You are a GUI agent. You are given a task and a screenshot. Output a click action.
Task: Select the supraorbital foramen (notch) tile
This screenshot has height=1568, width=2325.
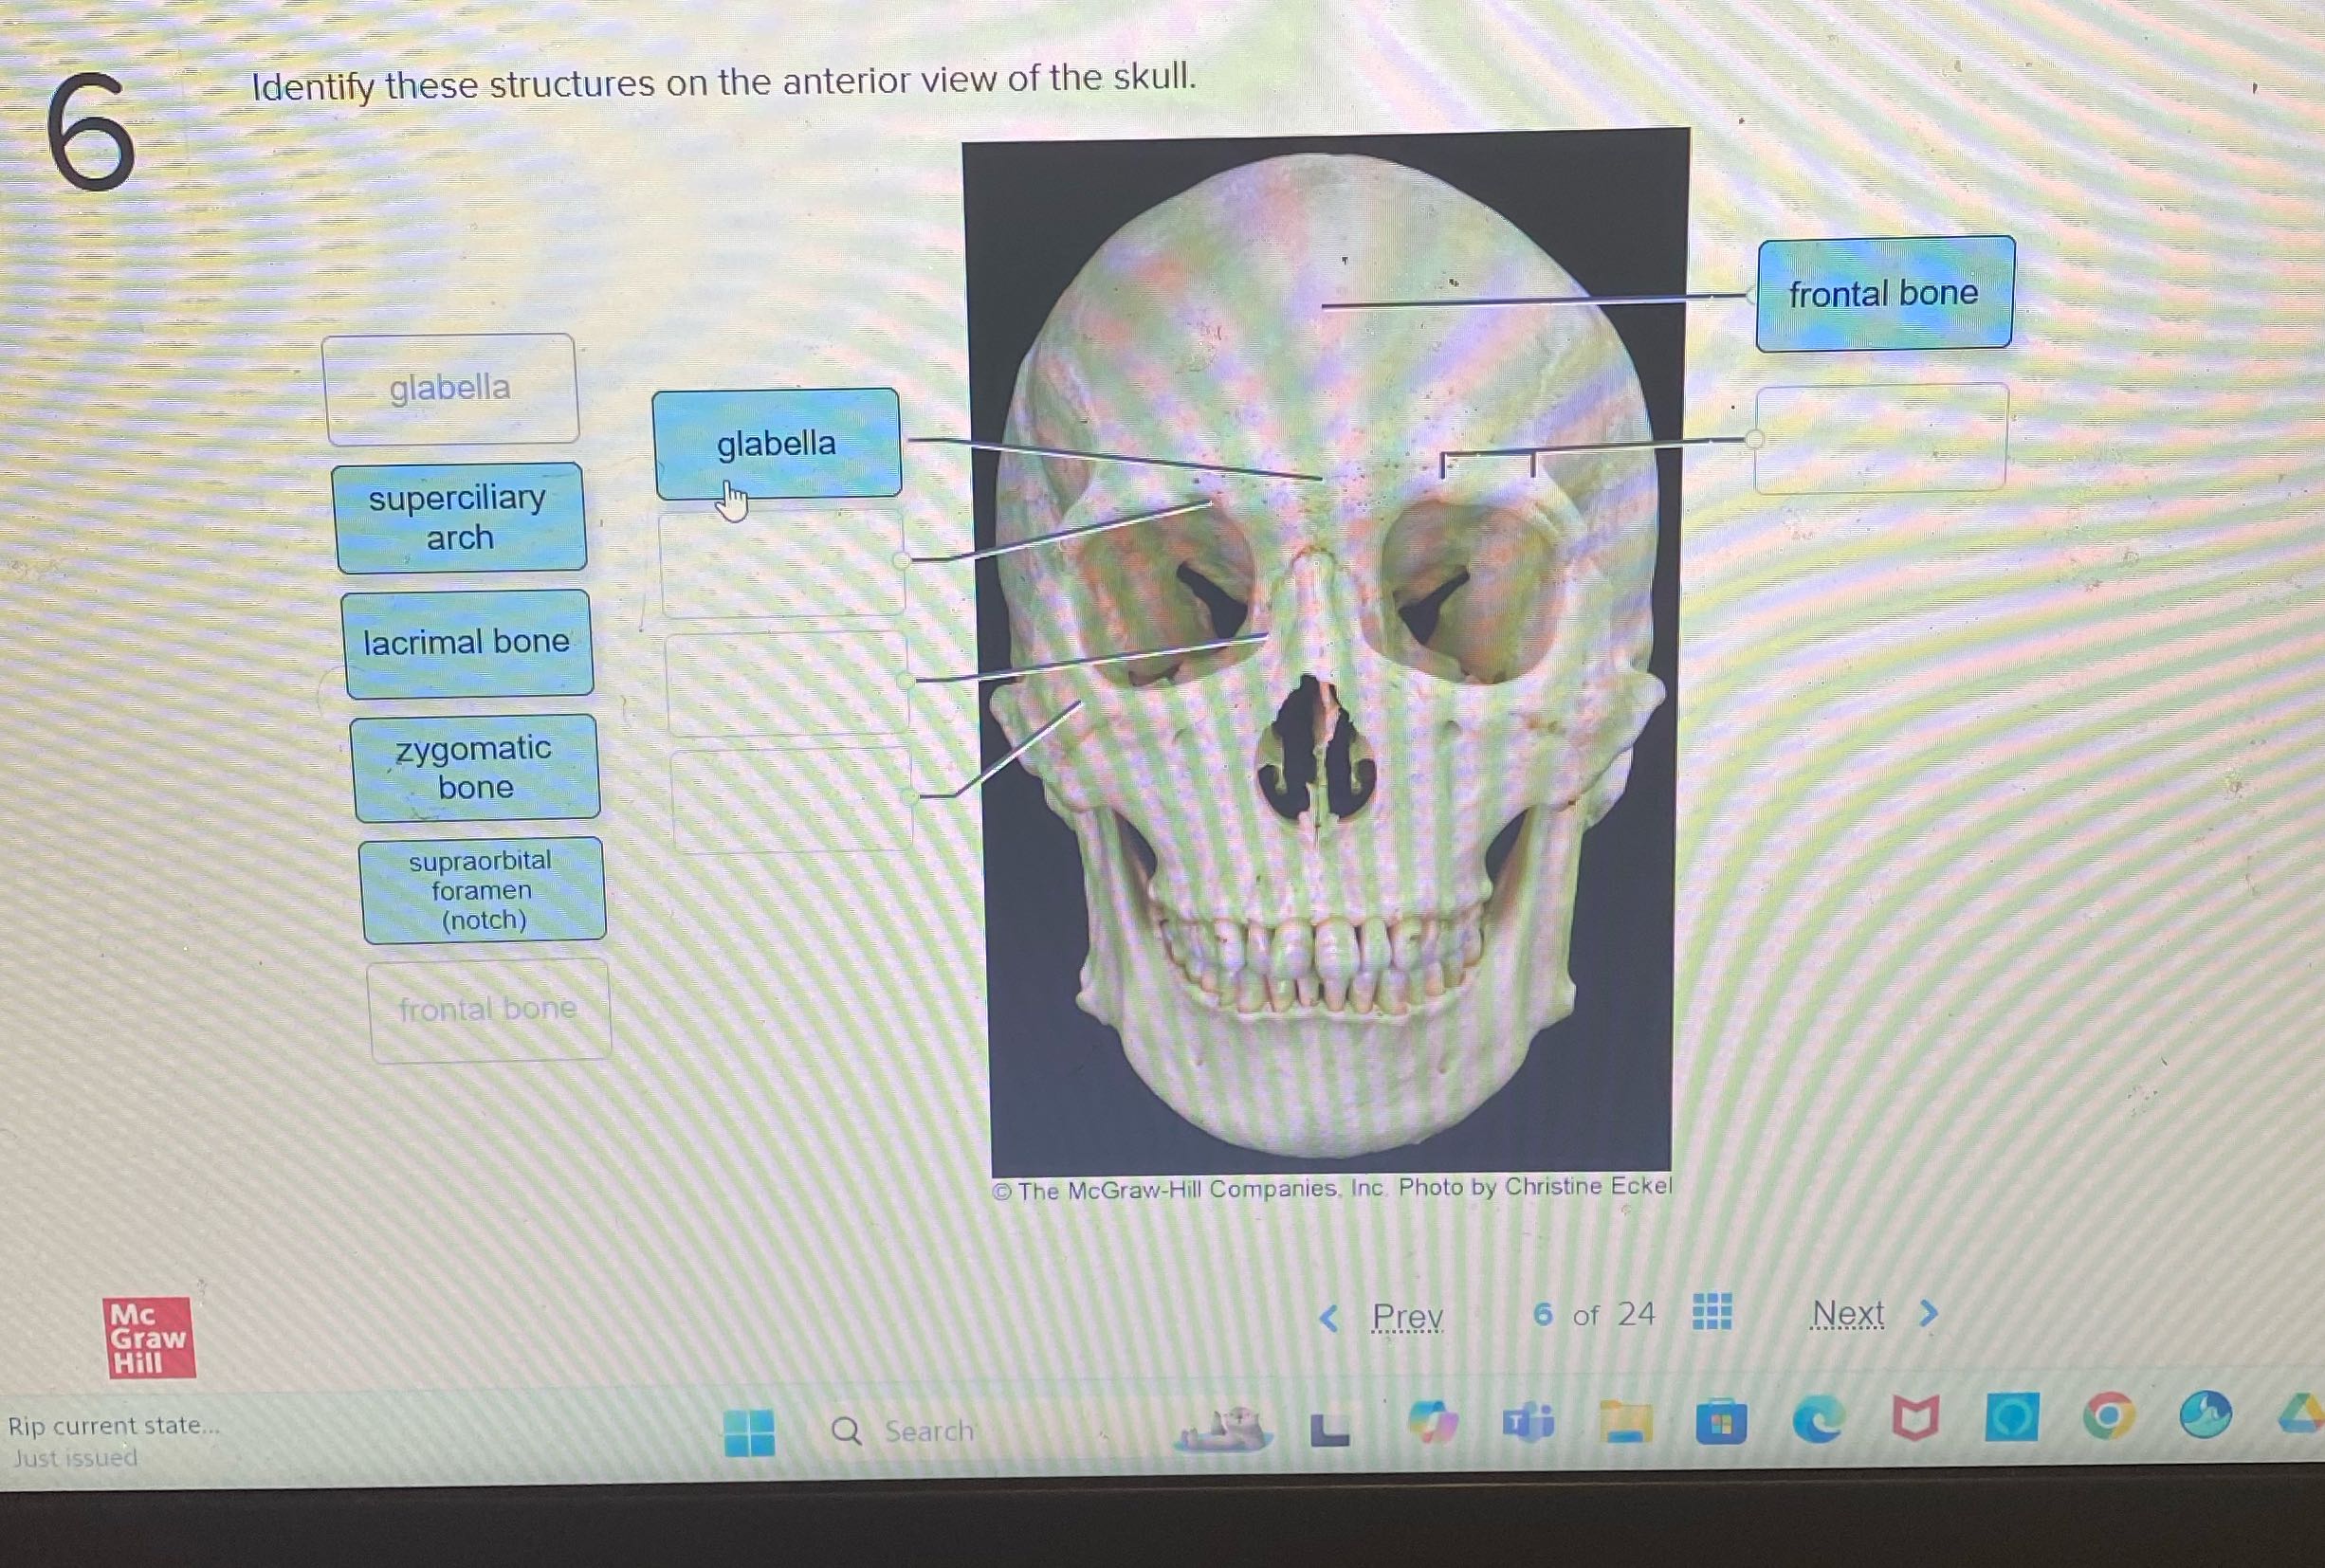point(483,891)
